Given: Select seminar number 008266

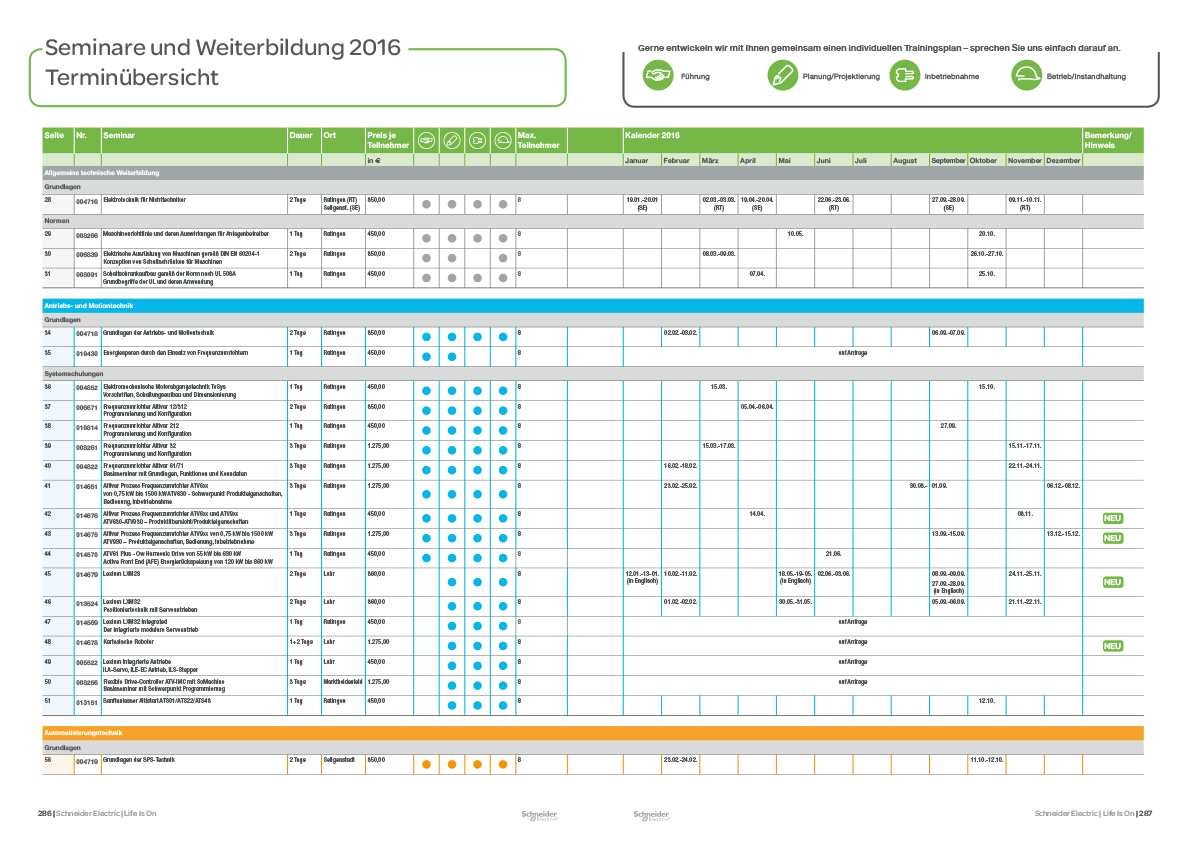Looking at the screenshot, I should [x=87, y=236].
